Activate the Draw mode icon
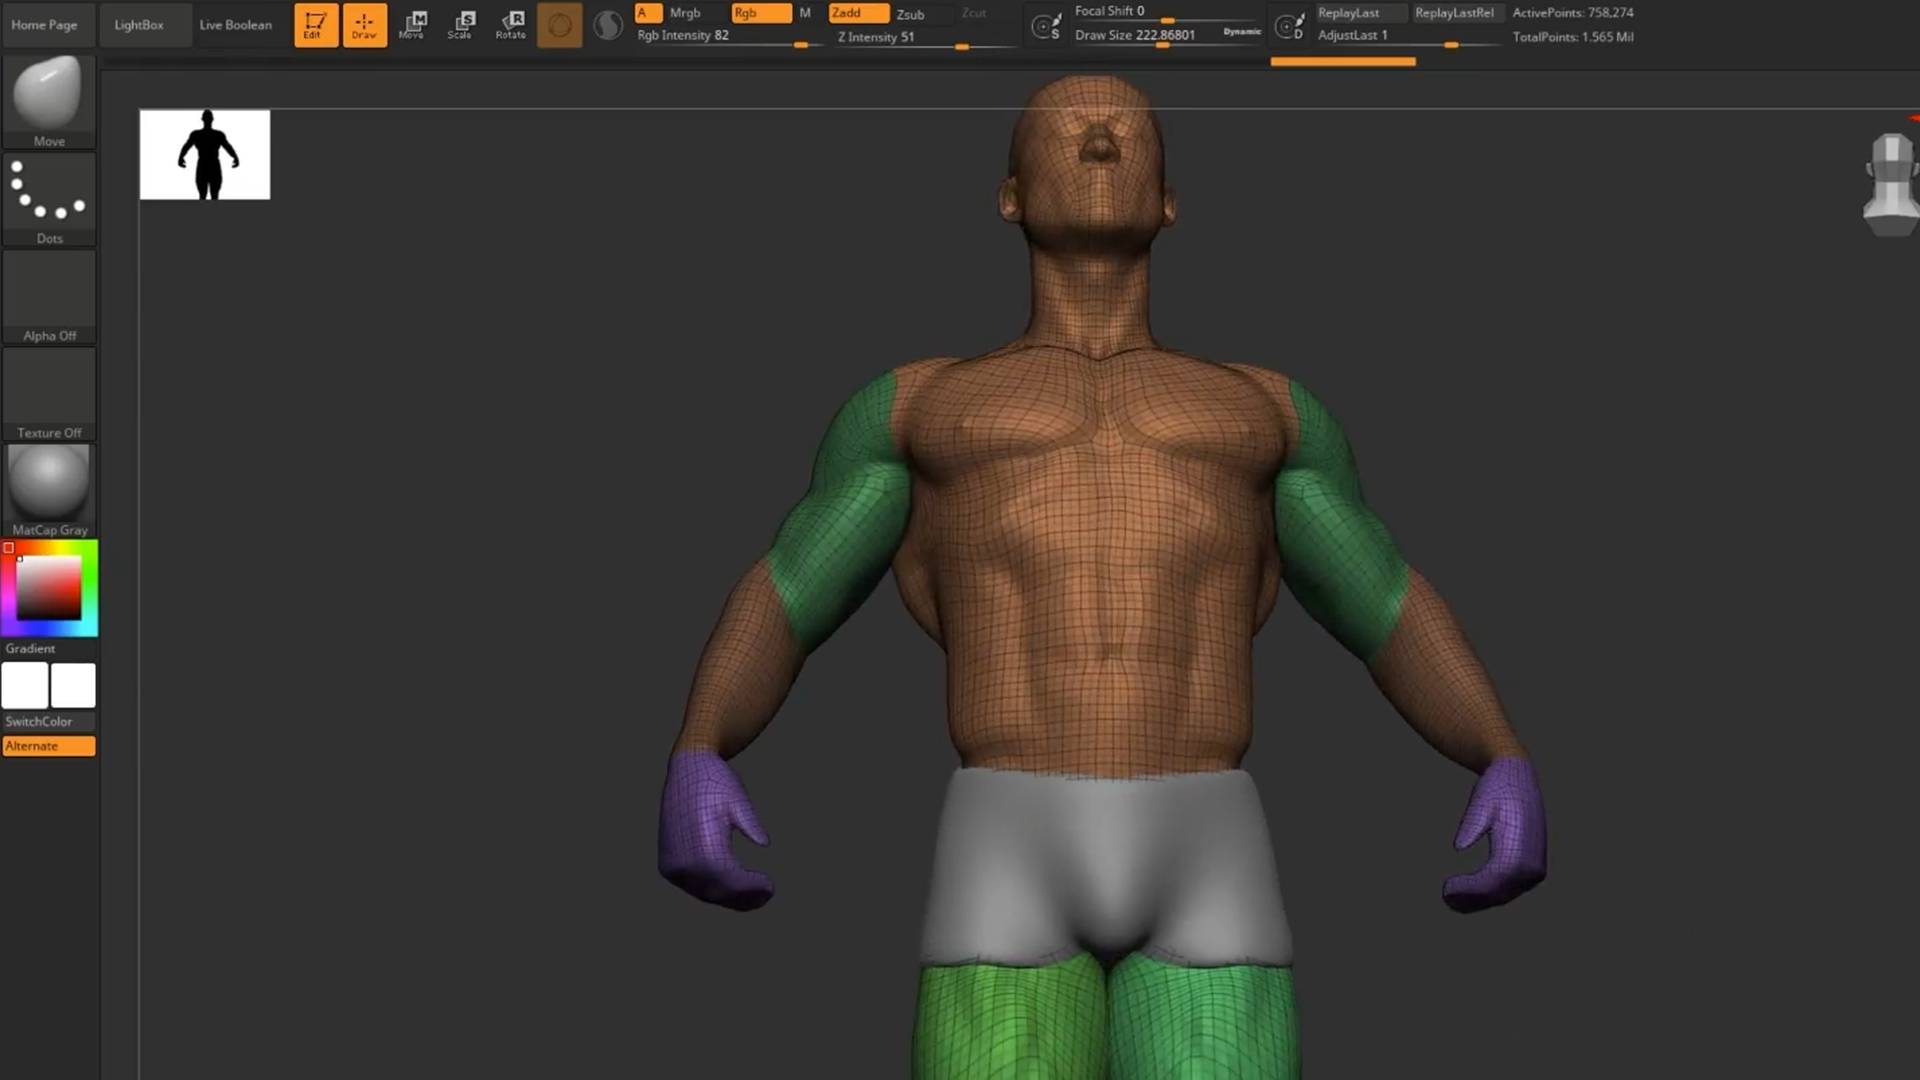 click(x=364, y=25)
